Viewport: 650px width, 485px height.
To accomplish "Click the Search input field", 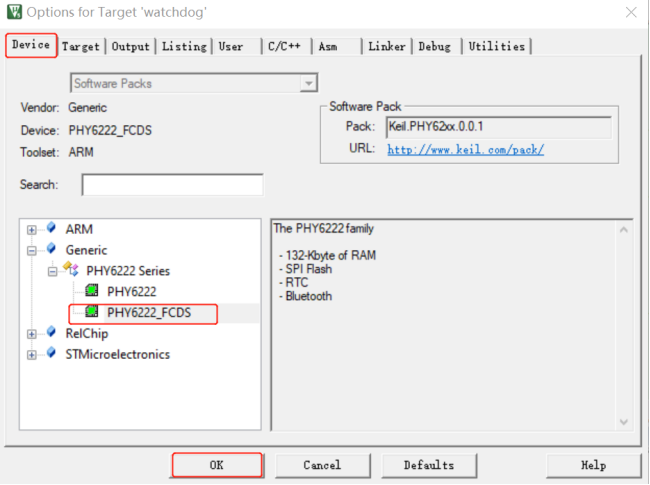I will (172, 184).
